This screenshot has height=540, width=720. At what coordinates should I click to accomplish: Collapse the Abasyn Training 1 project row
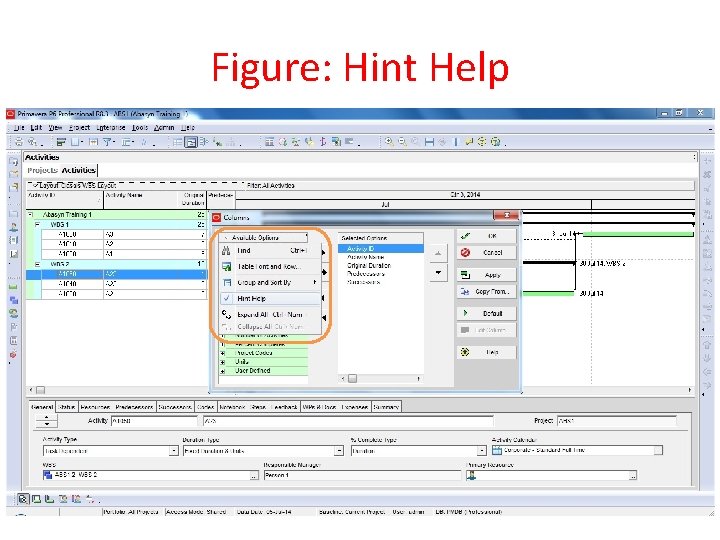point(30,214)
